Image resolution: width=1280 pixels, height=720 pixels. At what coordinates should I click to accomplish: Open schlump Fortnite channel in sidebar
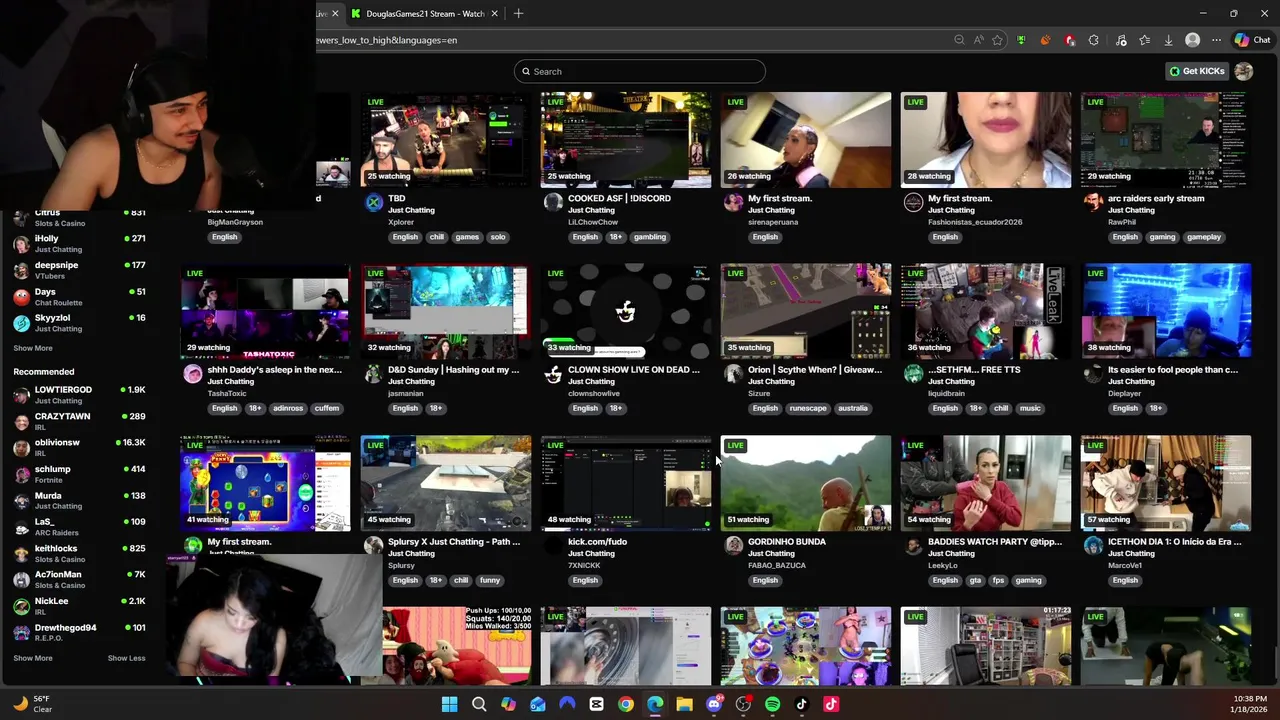pos(79,474)
